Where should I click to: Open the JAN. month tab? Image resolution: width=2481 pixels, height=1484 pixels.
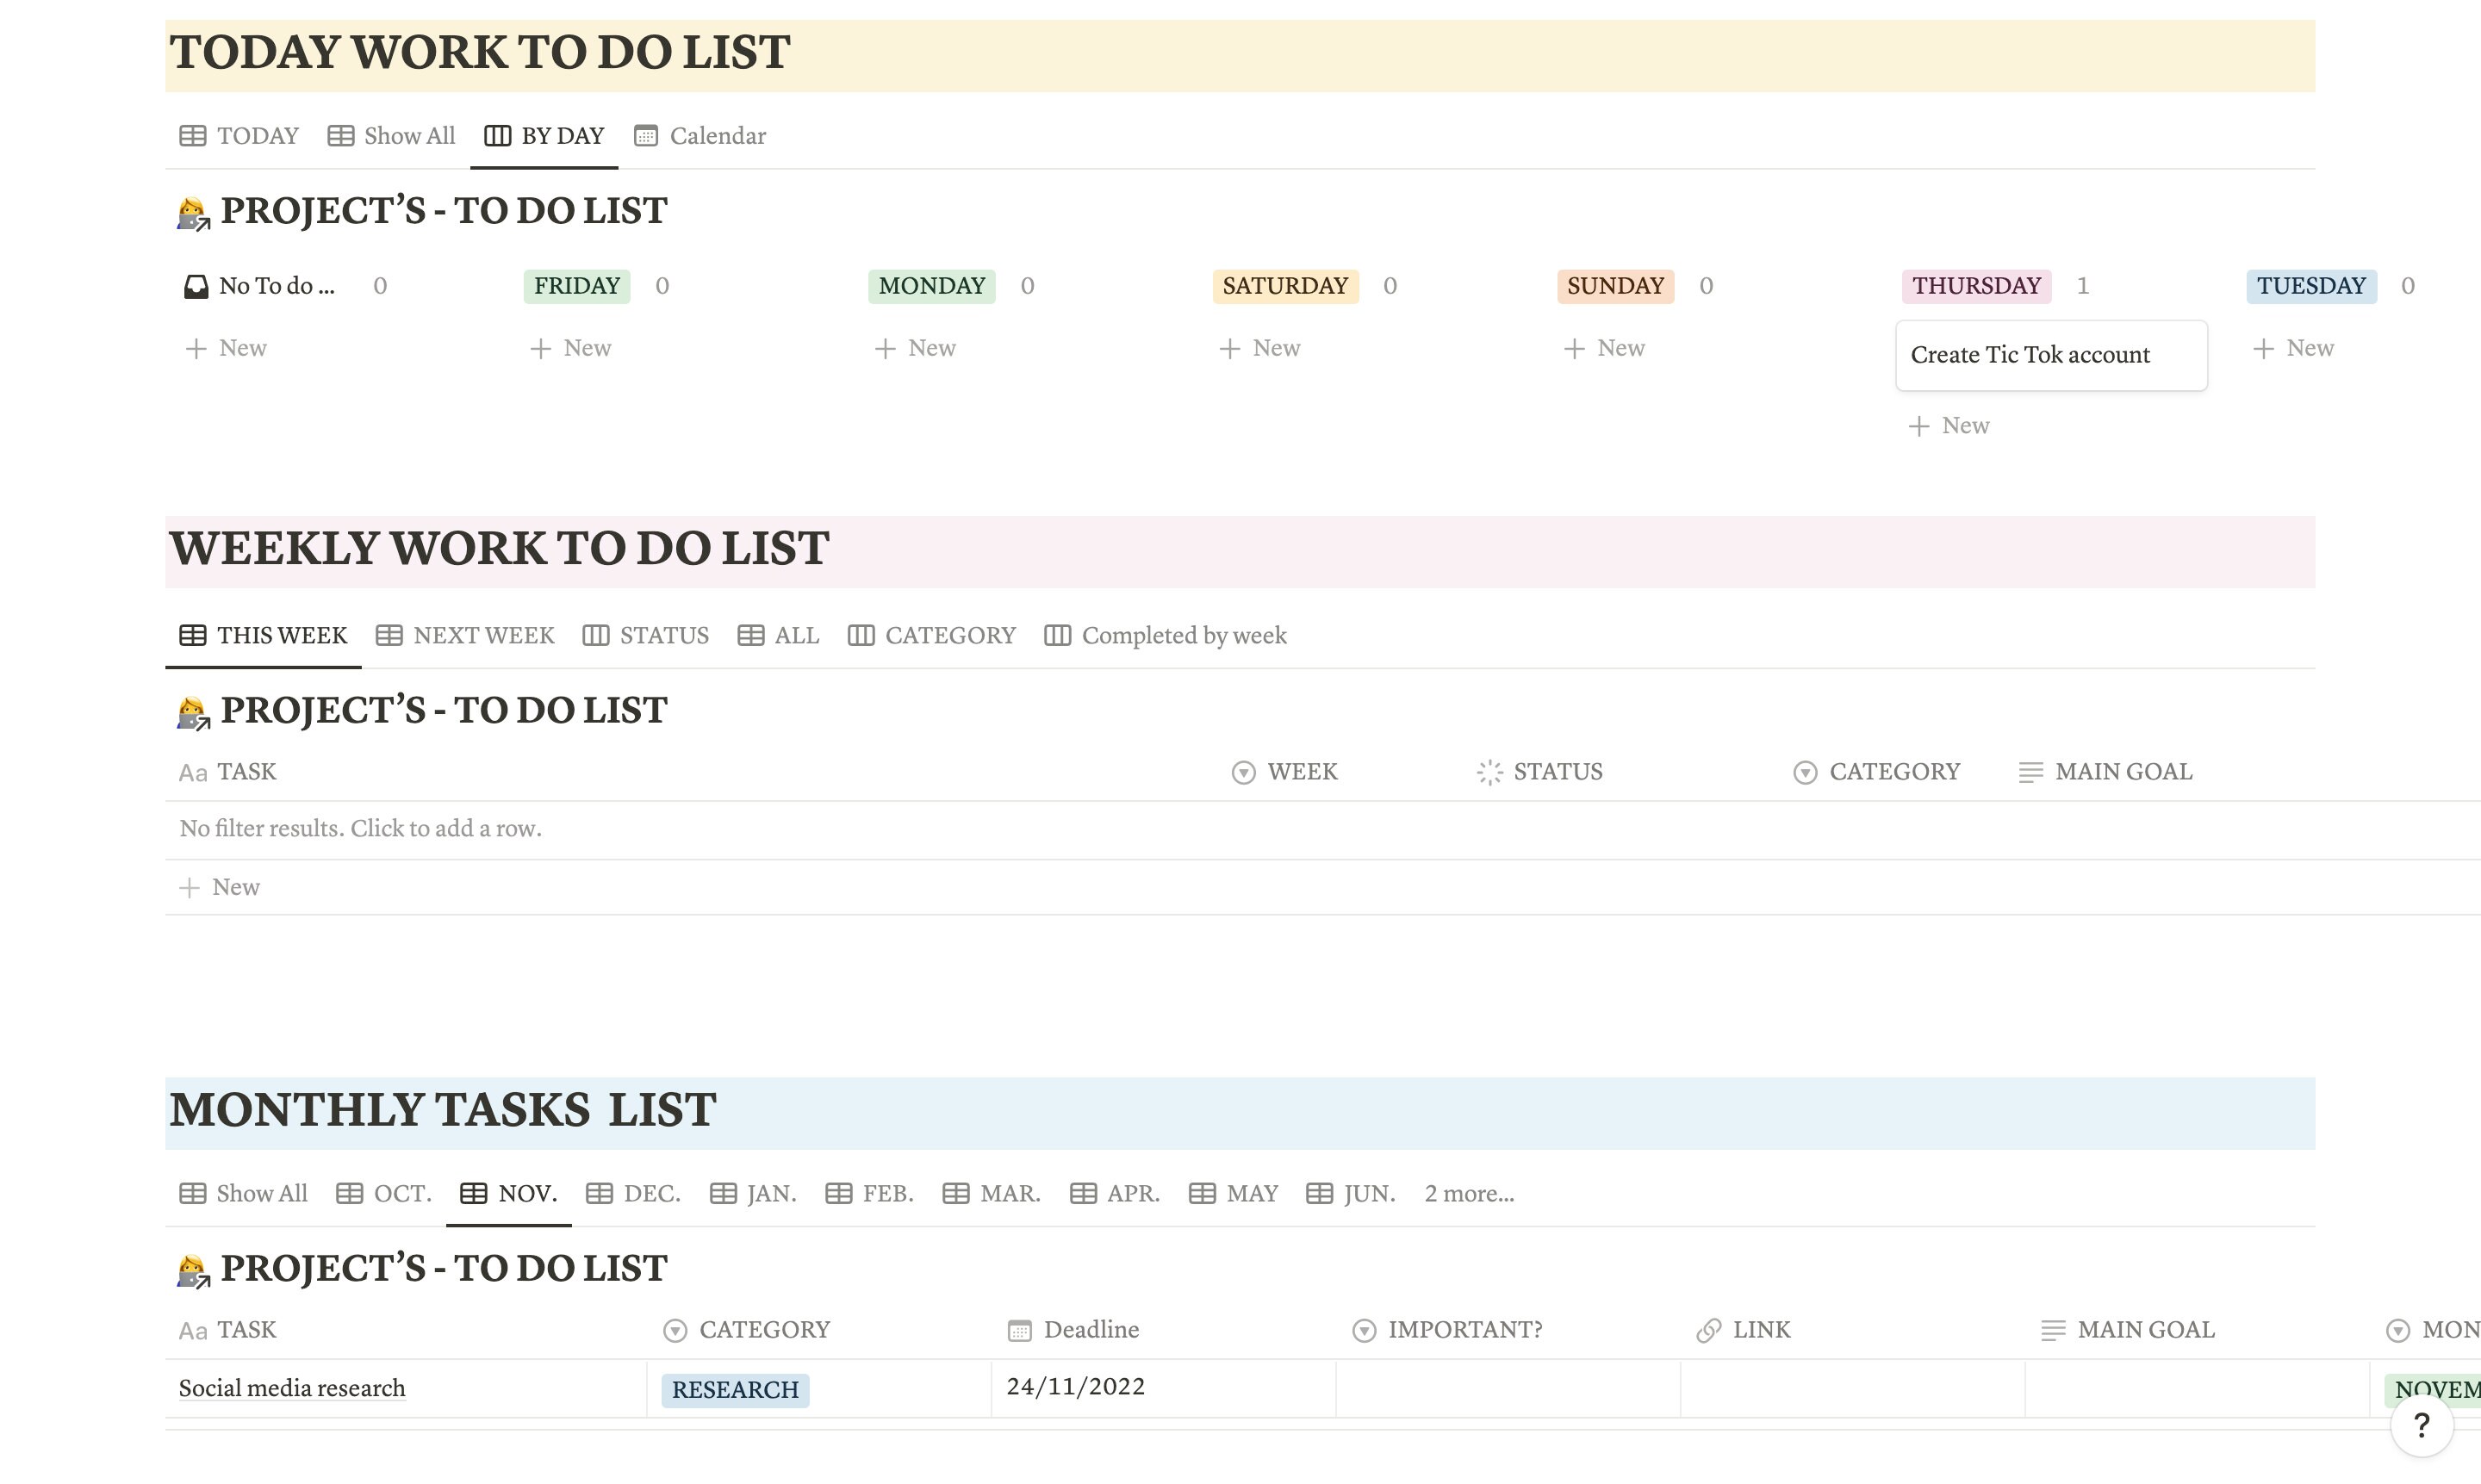(753, 1194)
